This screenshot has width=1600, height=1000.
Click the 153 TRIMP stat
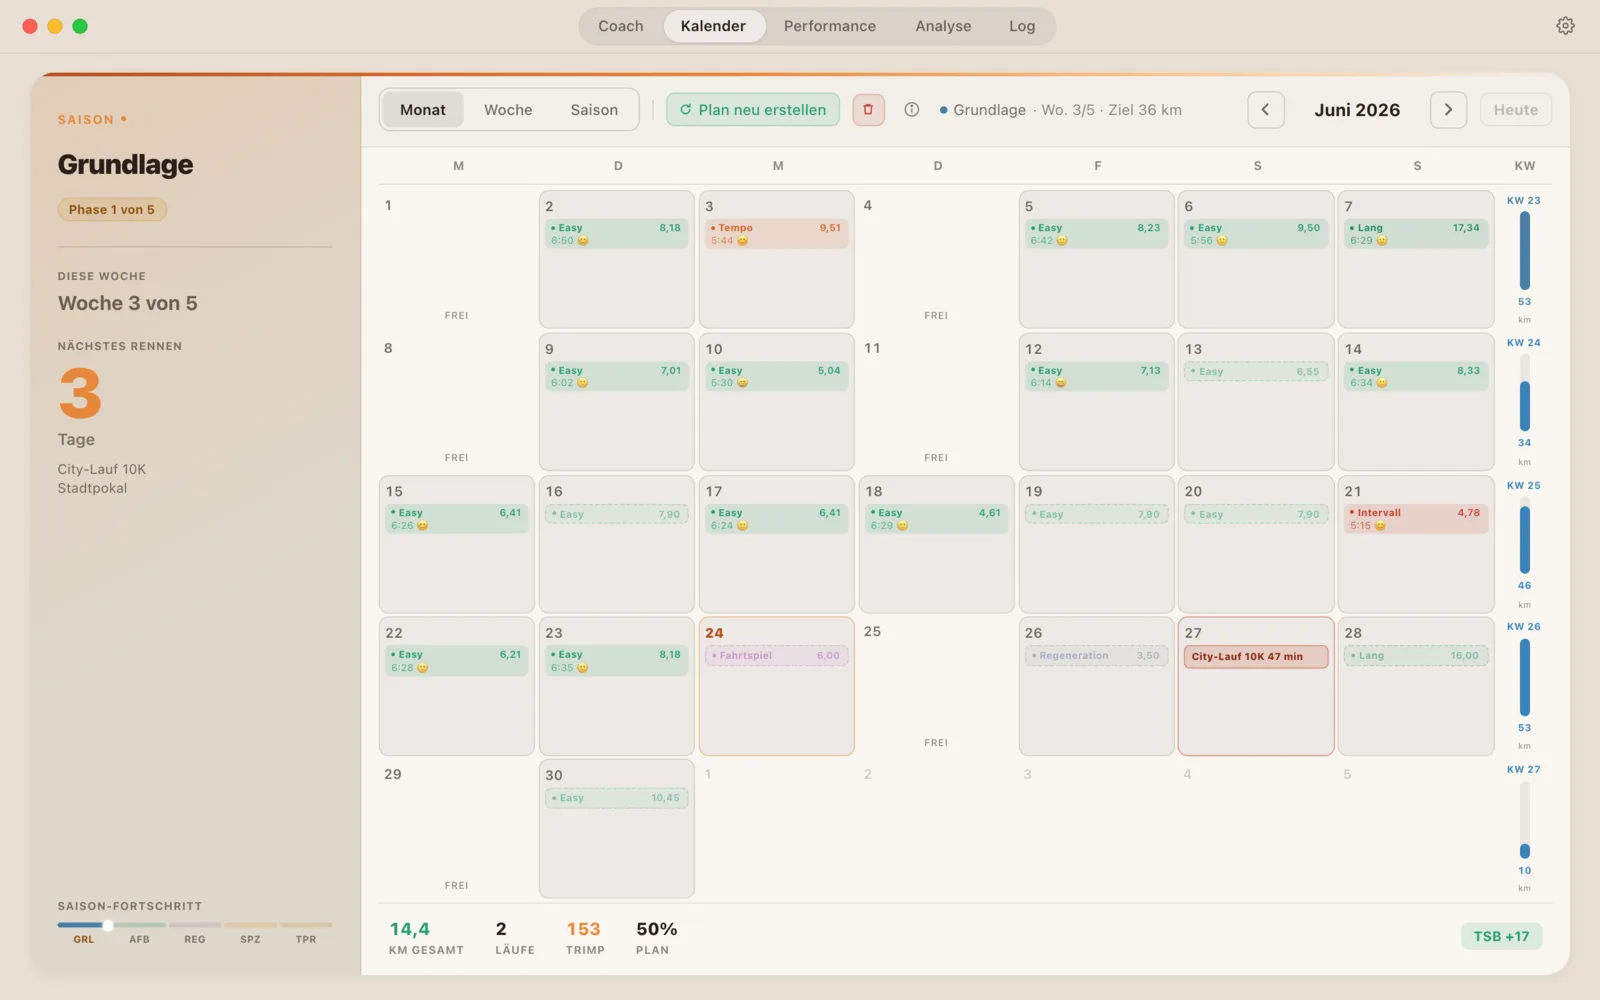pyautogui.click(x=585, y=937)
